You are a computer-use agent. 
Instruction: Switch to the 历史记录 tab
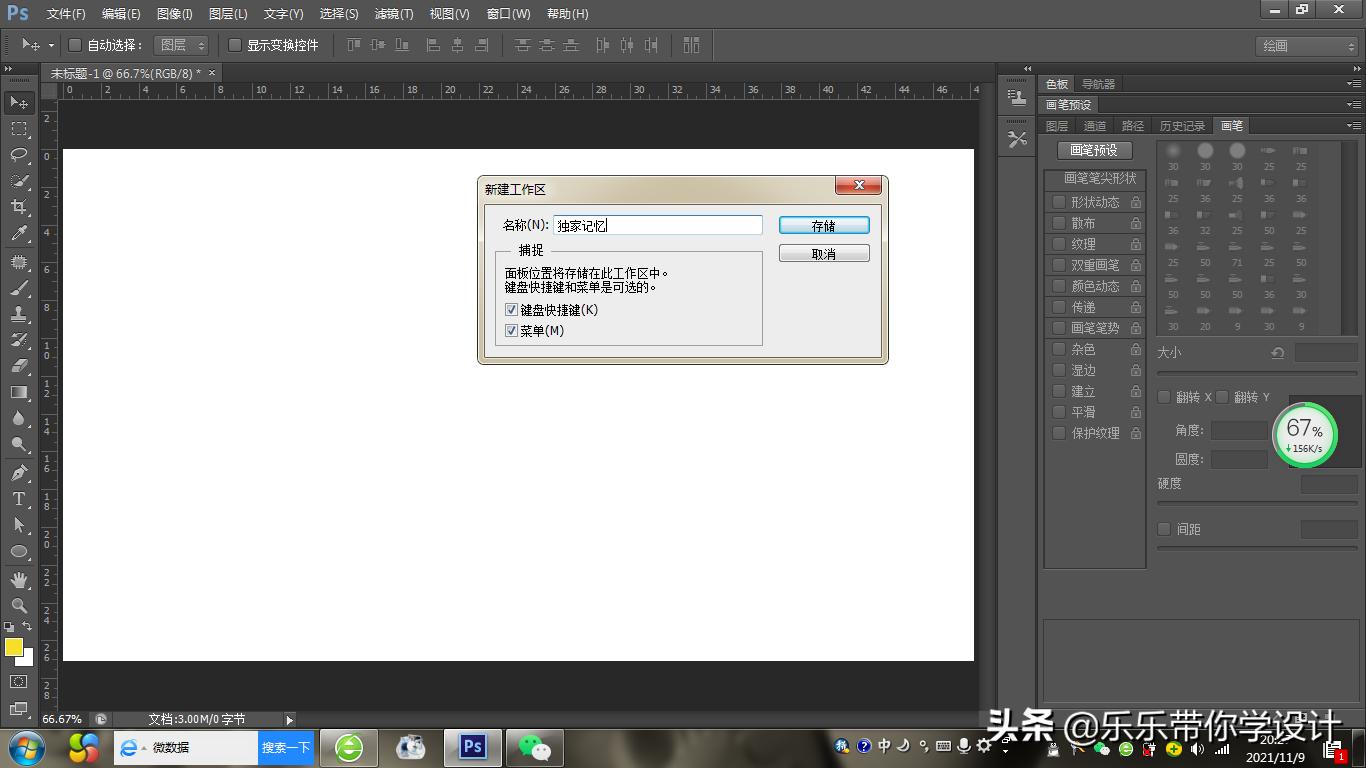tap(1182, 126)
